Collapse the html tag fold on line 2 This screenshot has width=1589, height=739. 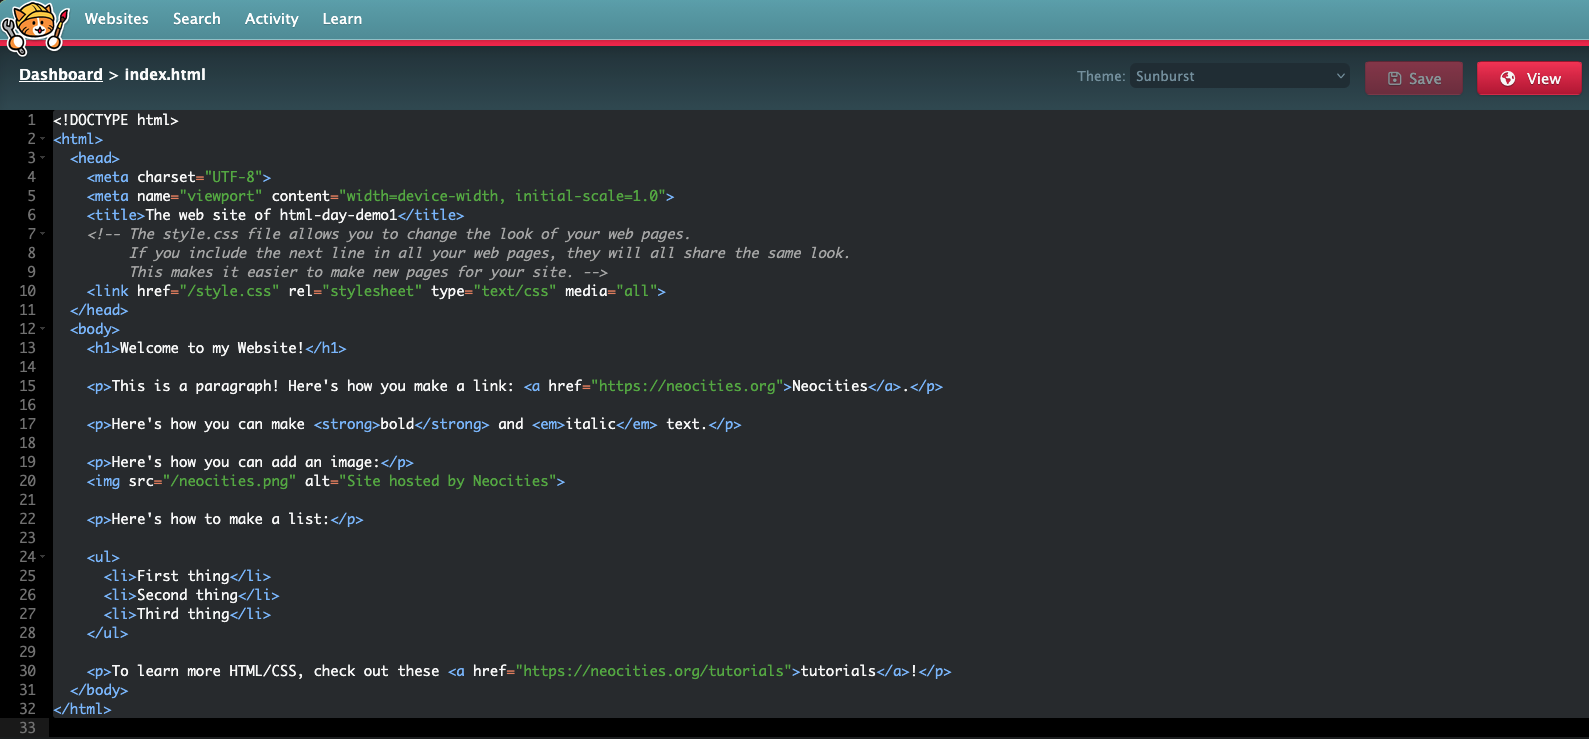point(43,139)
